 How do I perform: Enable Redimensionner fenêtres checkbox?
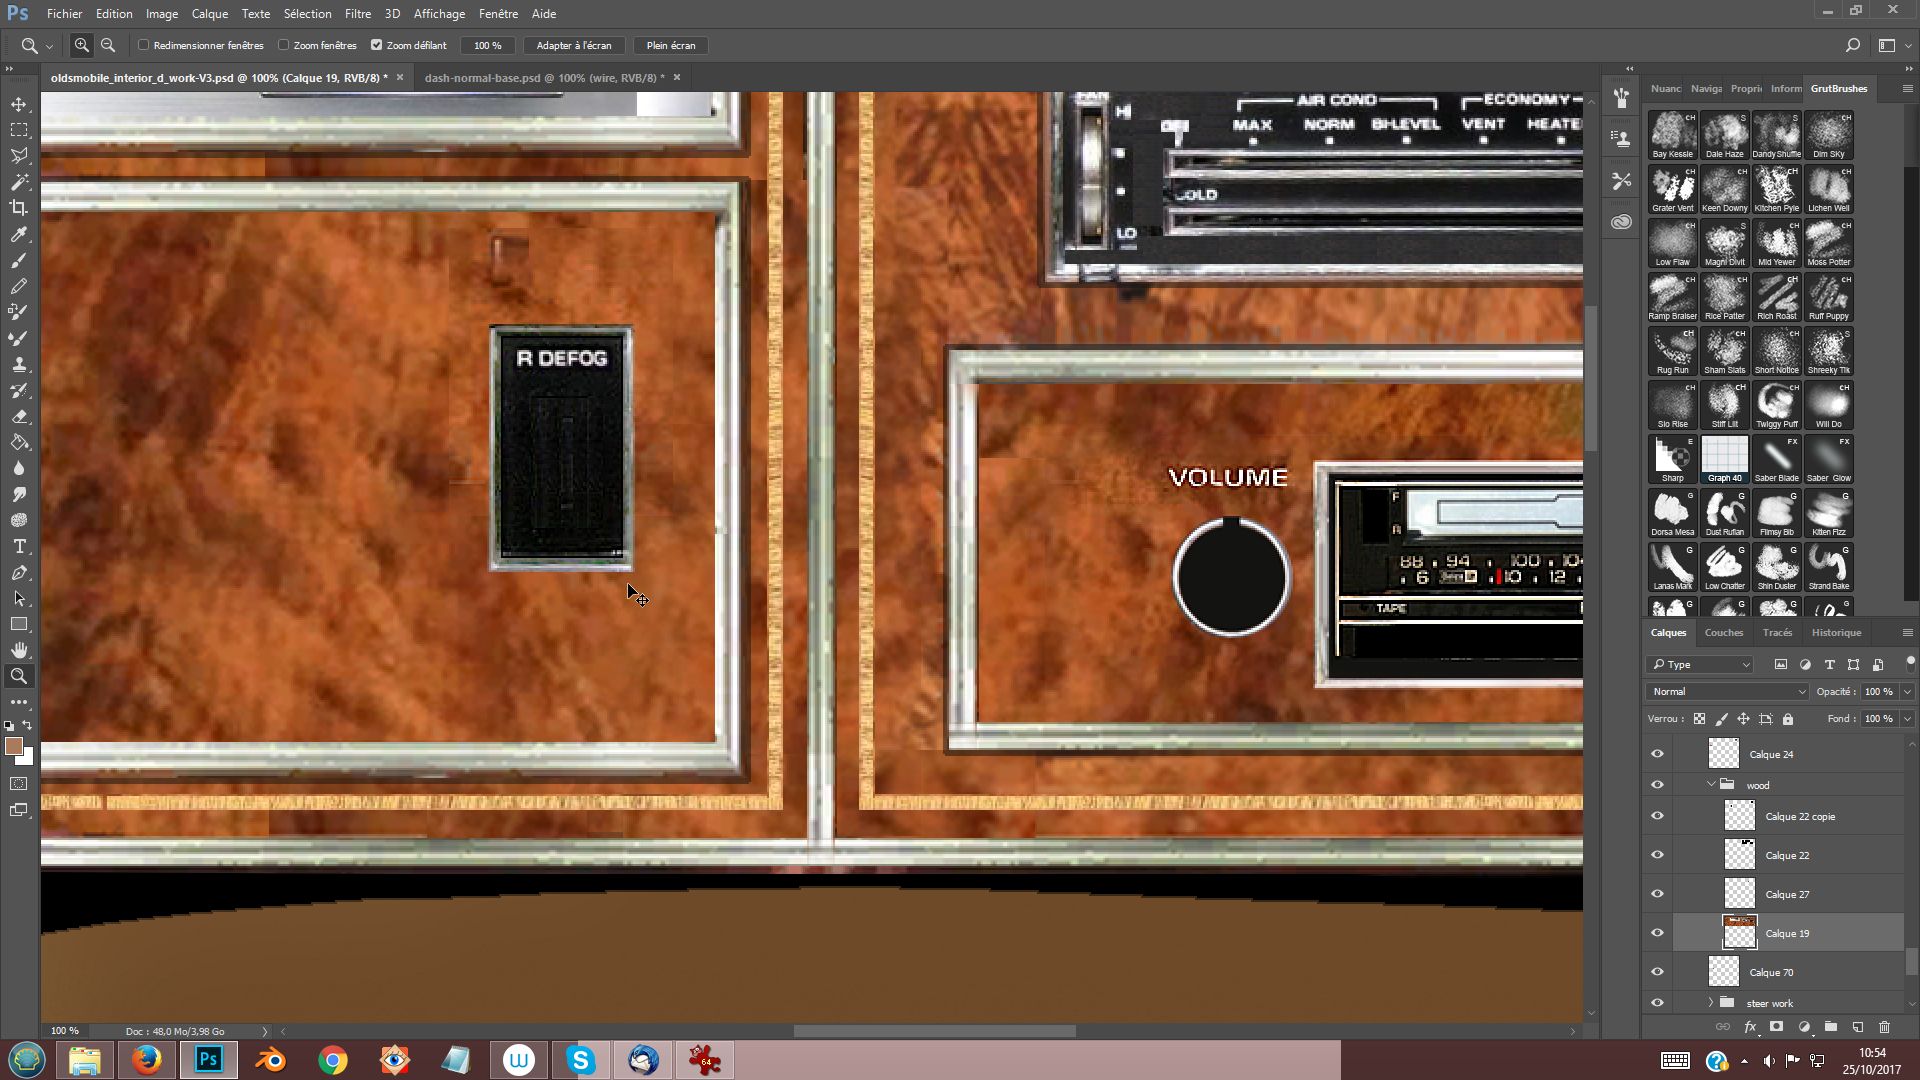coord(144,45)
